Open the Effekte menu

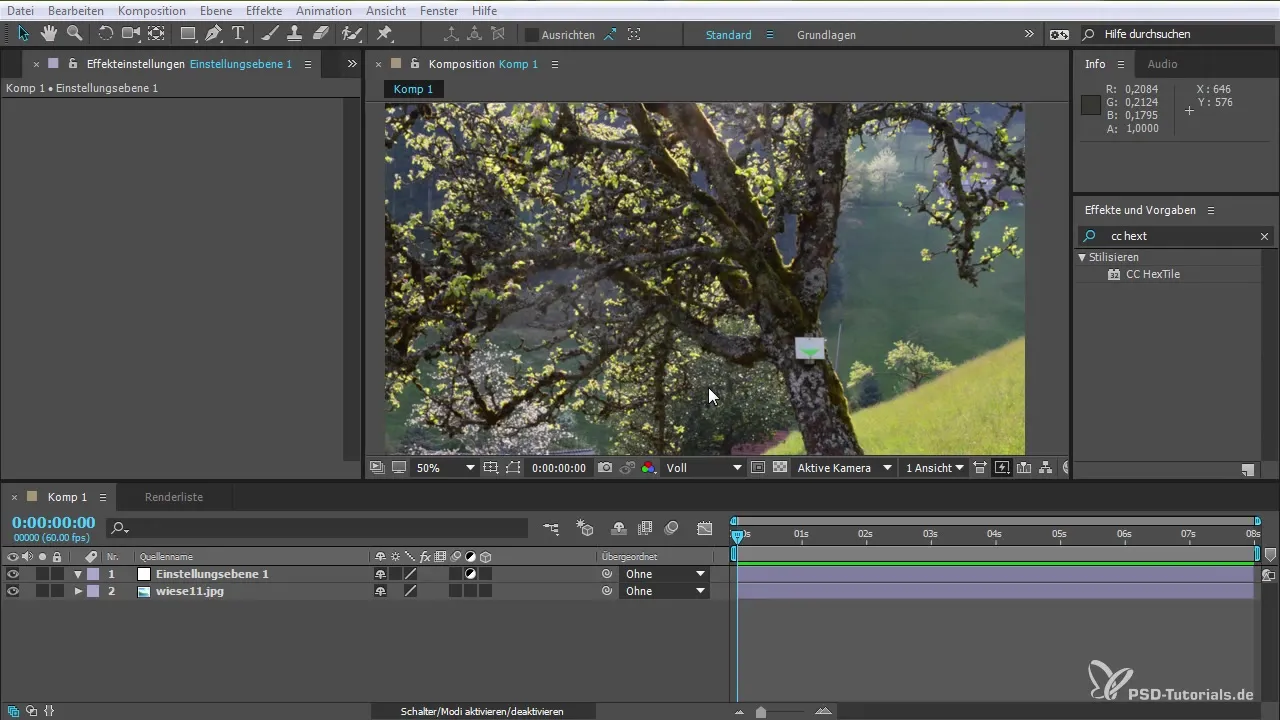[264, 10]
